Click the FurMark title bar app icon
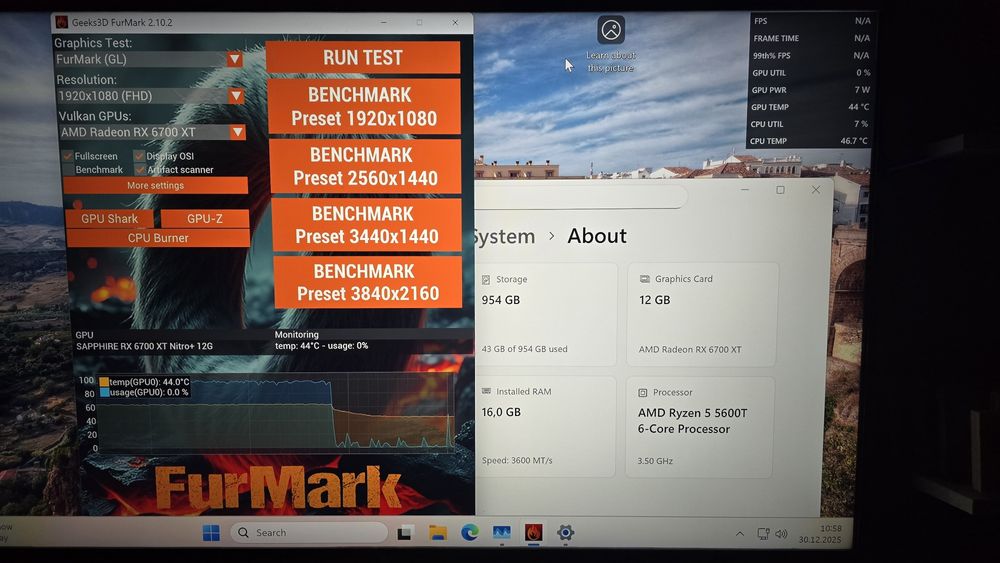Viewport: 1000px width, 563px height. click(62, 22)
